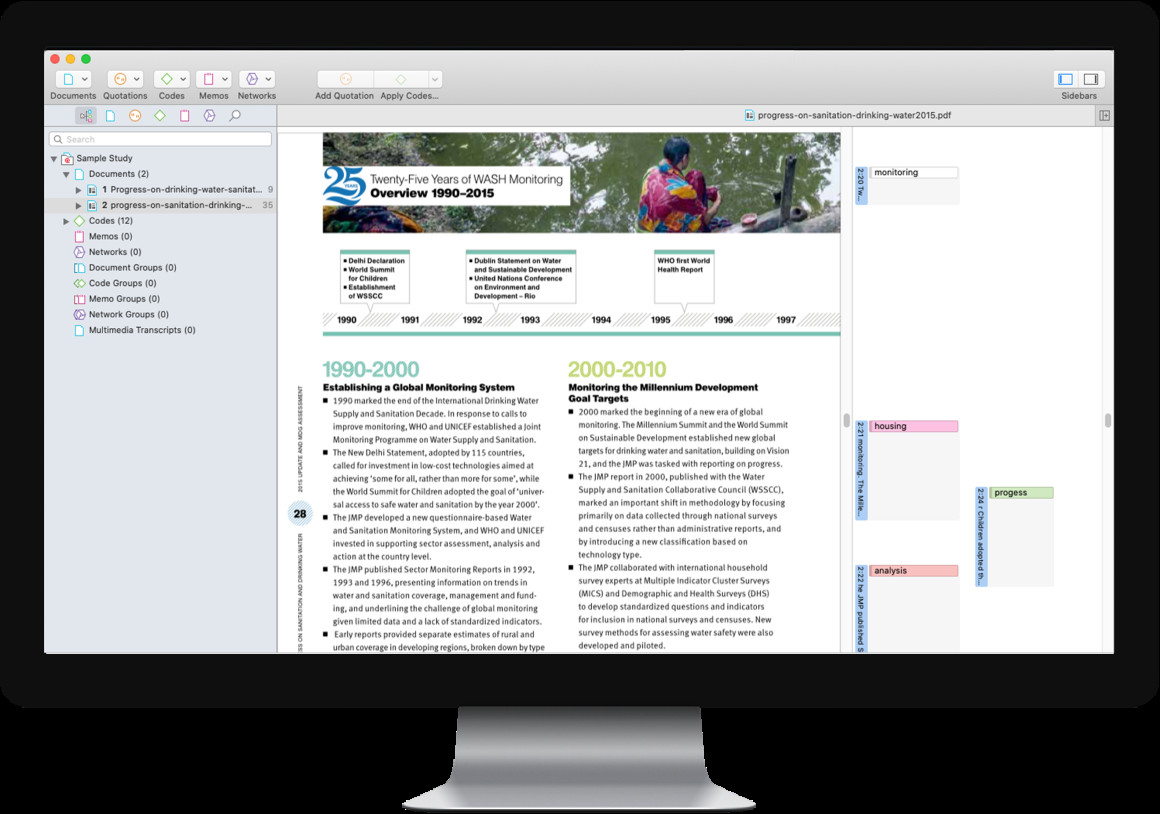Image resolution: width=1160 pixels, height=814 pixels.
Task: Select document 1 Progress-on-drinking-water-sanitat
Action: 182,189
